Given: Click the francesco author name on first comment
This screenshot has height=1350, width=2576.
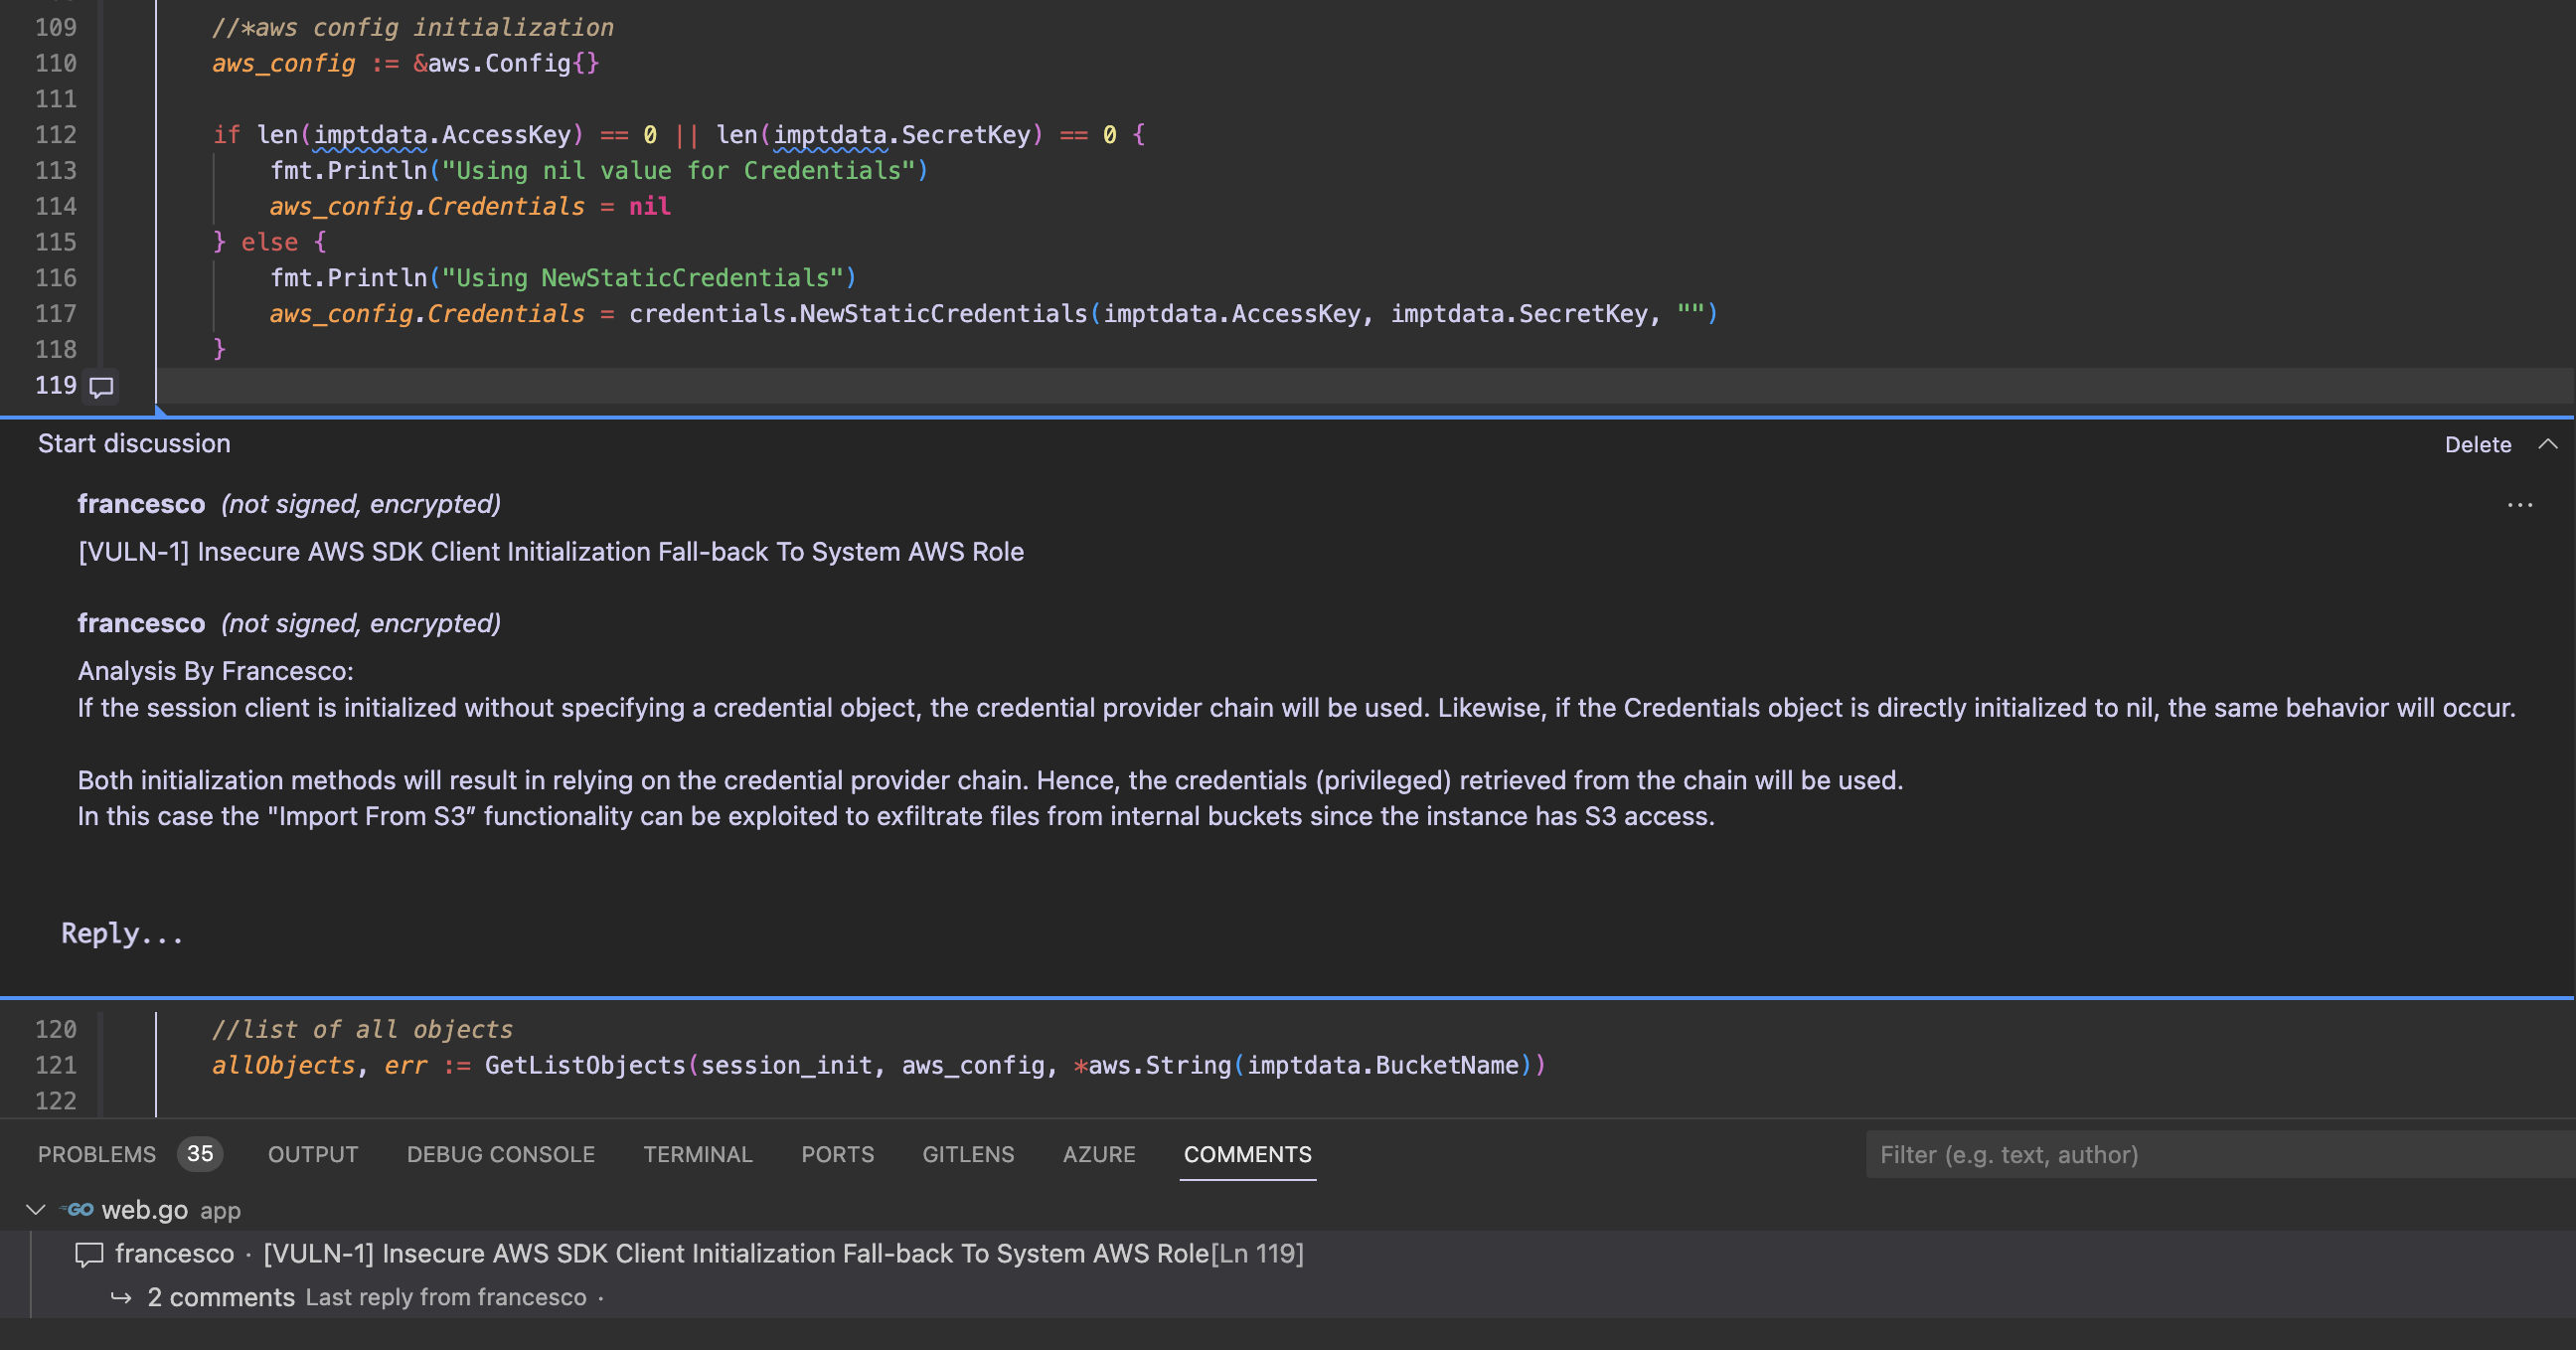Looking at the screenshot, I should (x=141, y=504).
